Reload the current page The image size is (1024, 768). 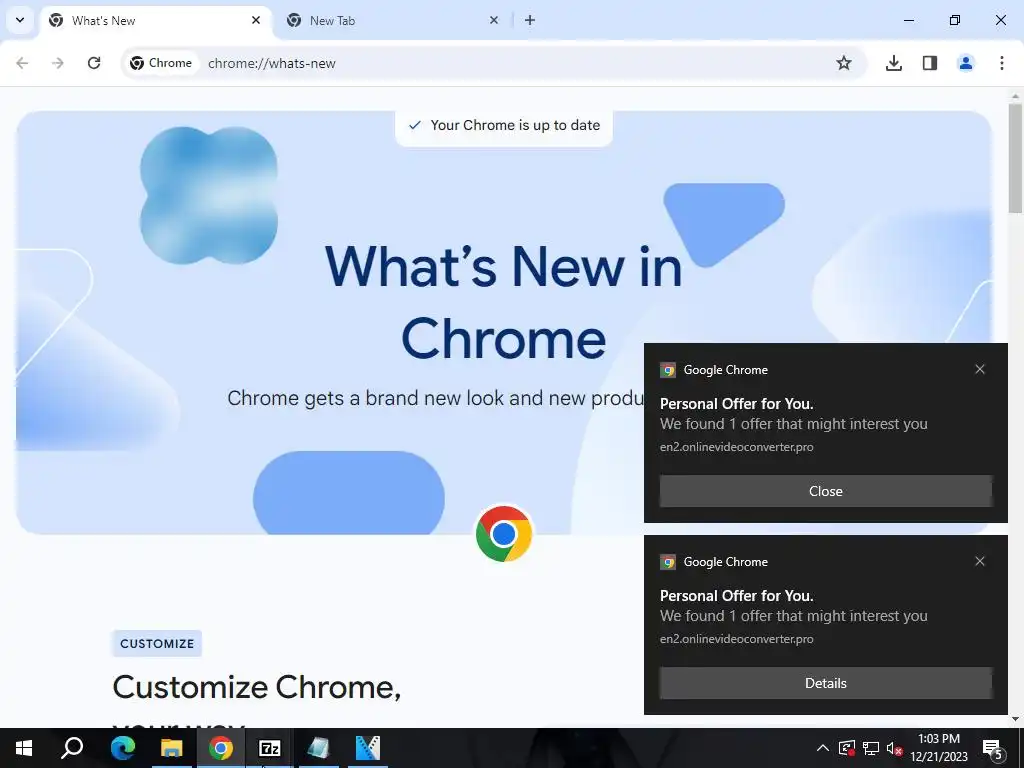coord(94,63)
